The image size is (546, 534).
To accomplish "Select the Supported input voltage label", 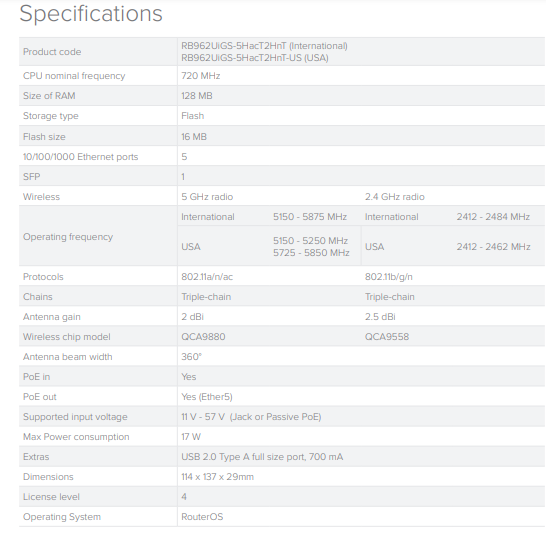I will tap(75, 417).
